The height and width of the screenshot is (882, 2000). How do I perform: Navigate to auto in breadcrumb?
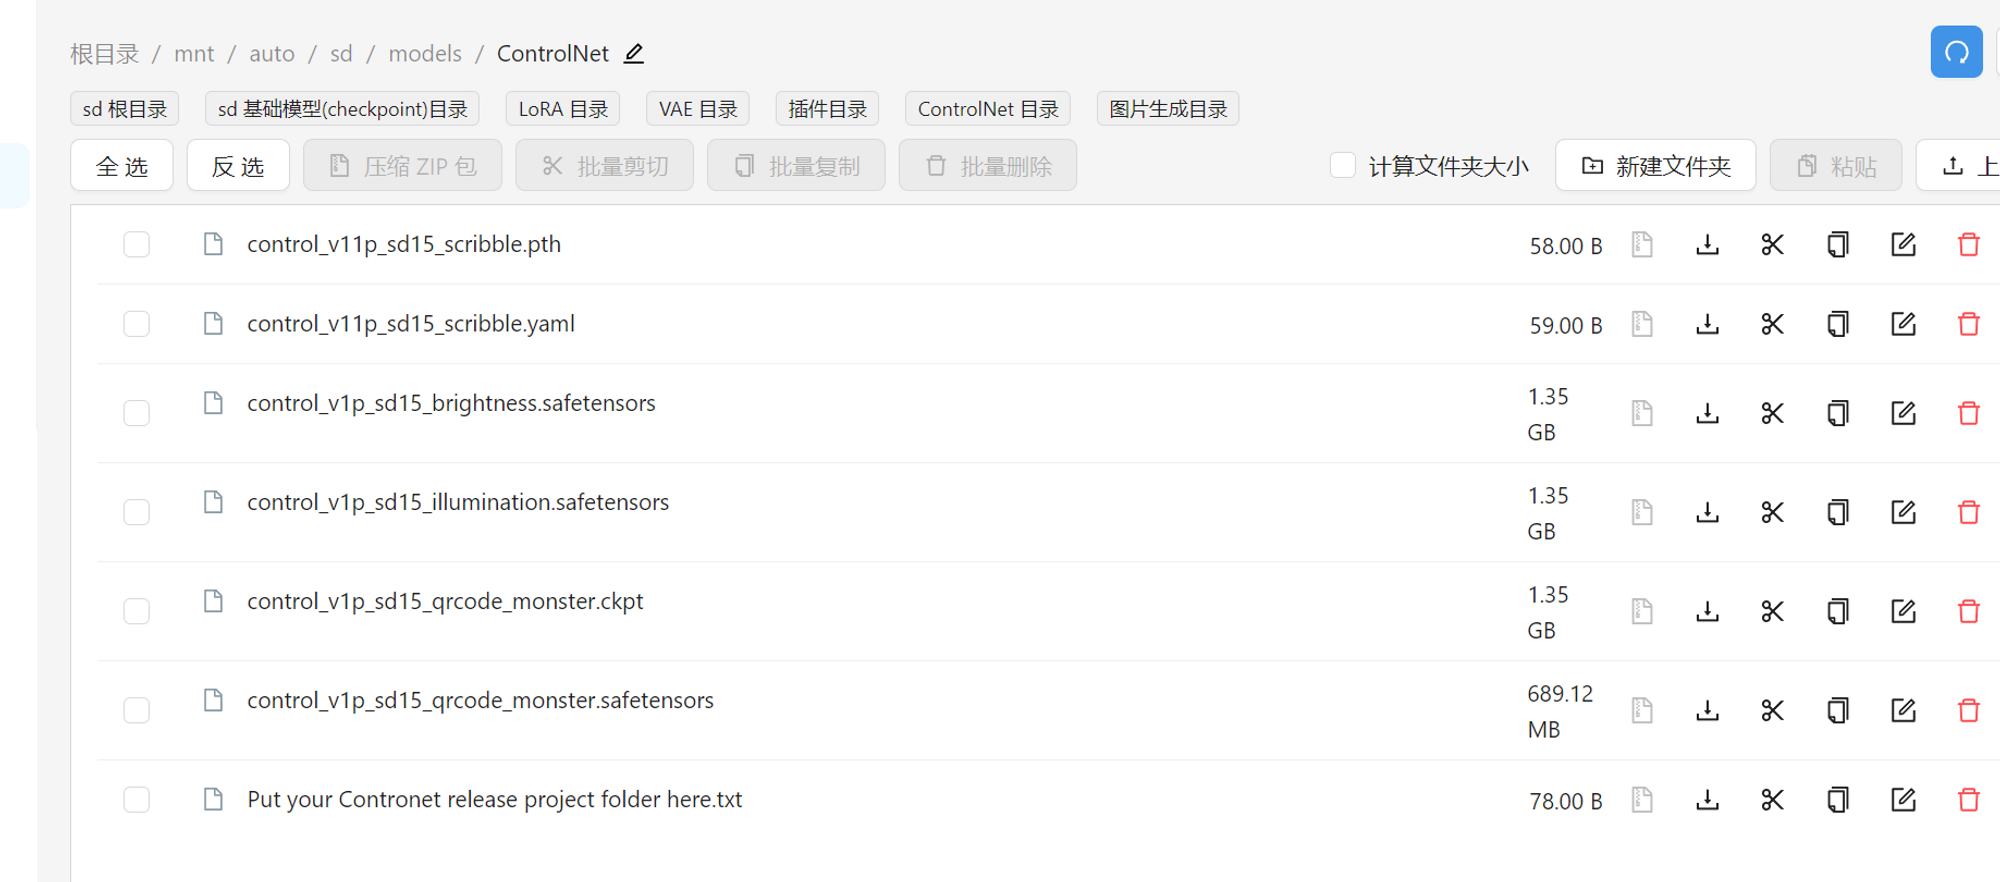coord(272,54)
